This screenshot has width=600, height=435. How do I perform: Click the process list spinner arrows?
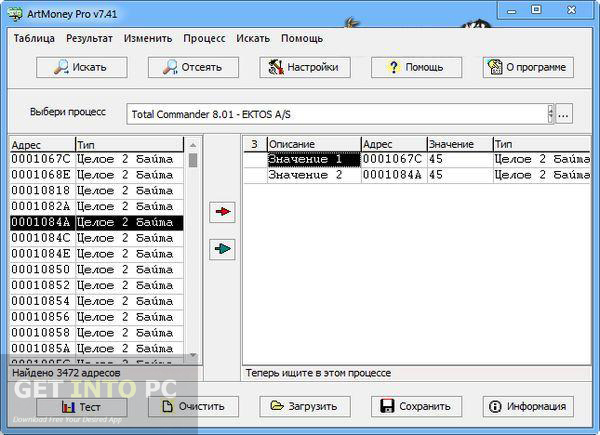tap(551, 114)
